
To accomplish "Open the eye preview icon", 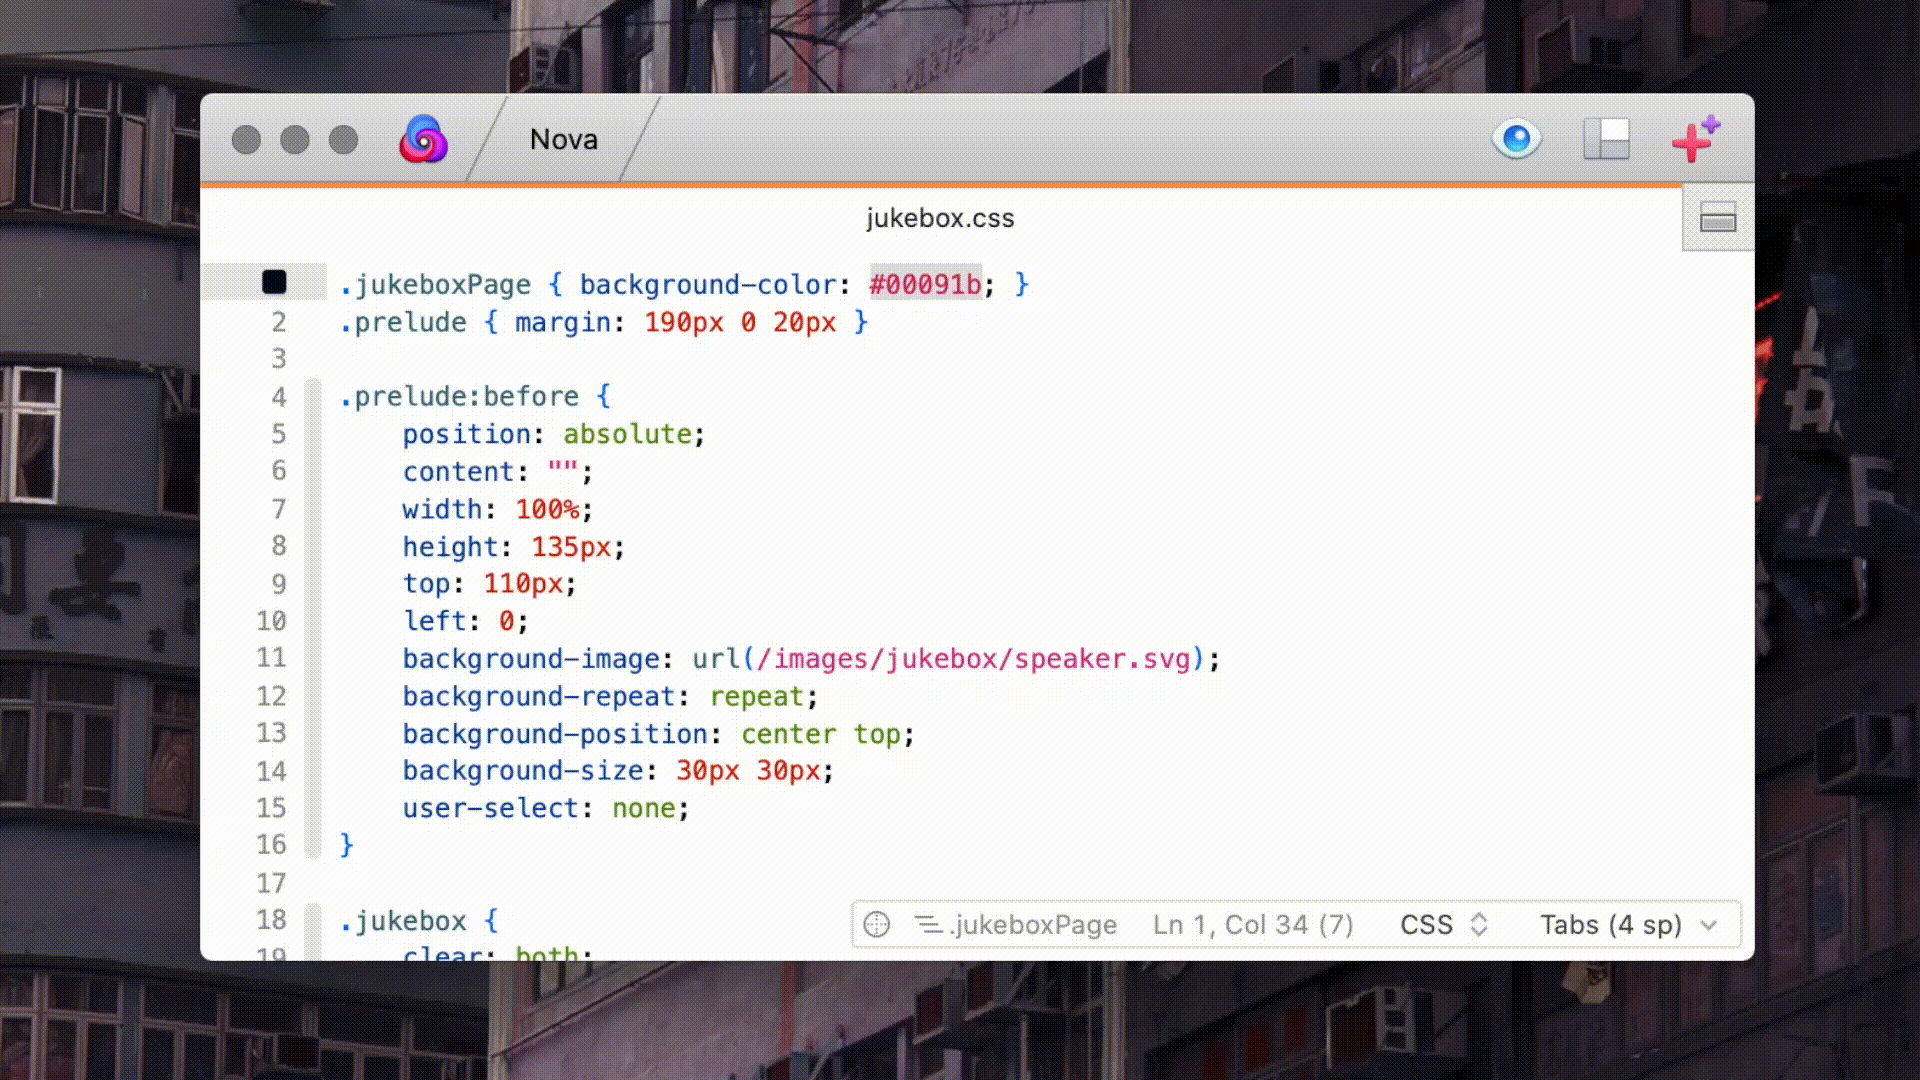I will (1516, 139).
